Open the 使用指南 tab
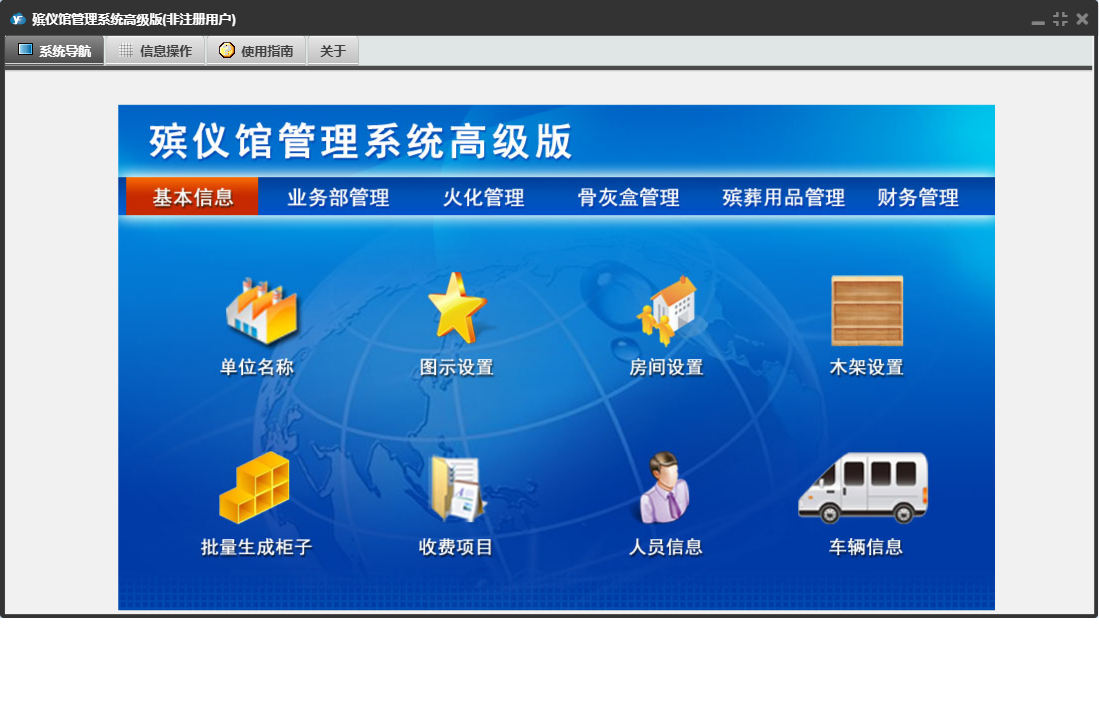Viewport: 1099px width, 723px height. pyautogui.click(x=257, y=50)
